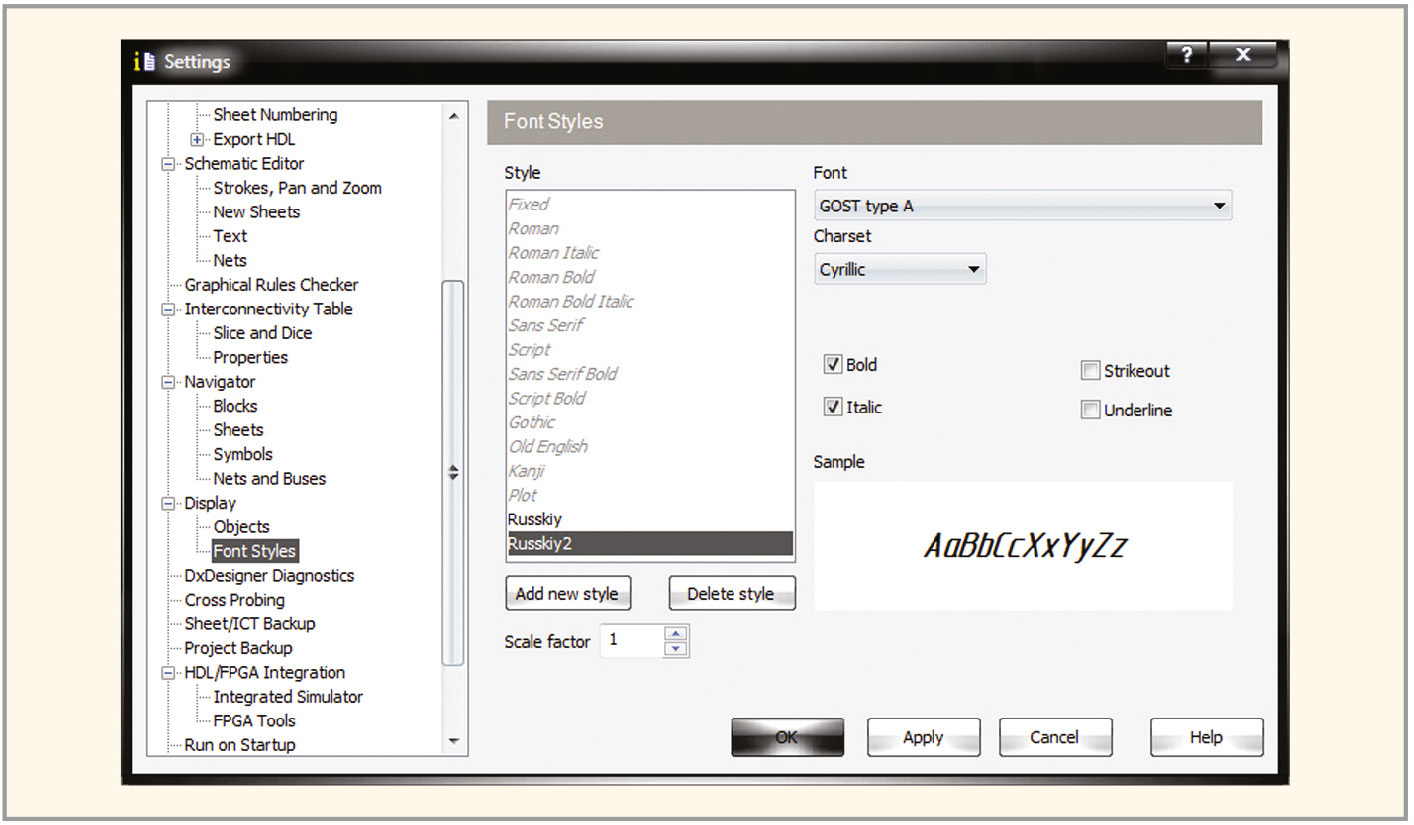Open the Charset dropdown set to Cyrillic
This screenshot has height=825, width=1414.
[x=899, y=270]
